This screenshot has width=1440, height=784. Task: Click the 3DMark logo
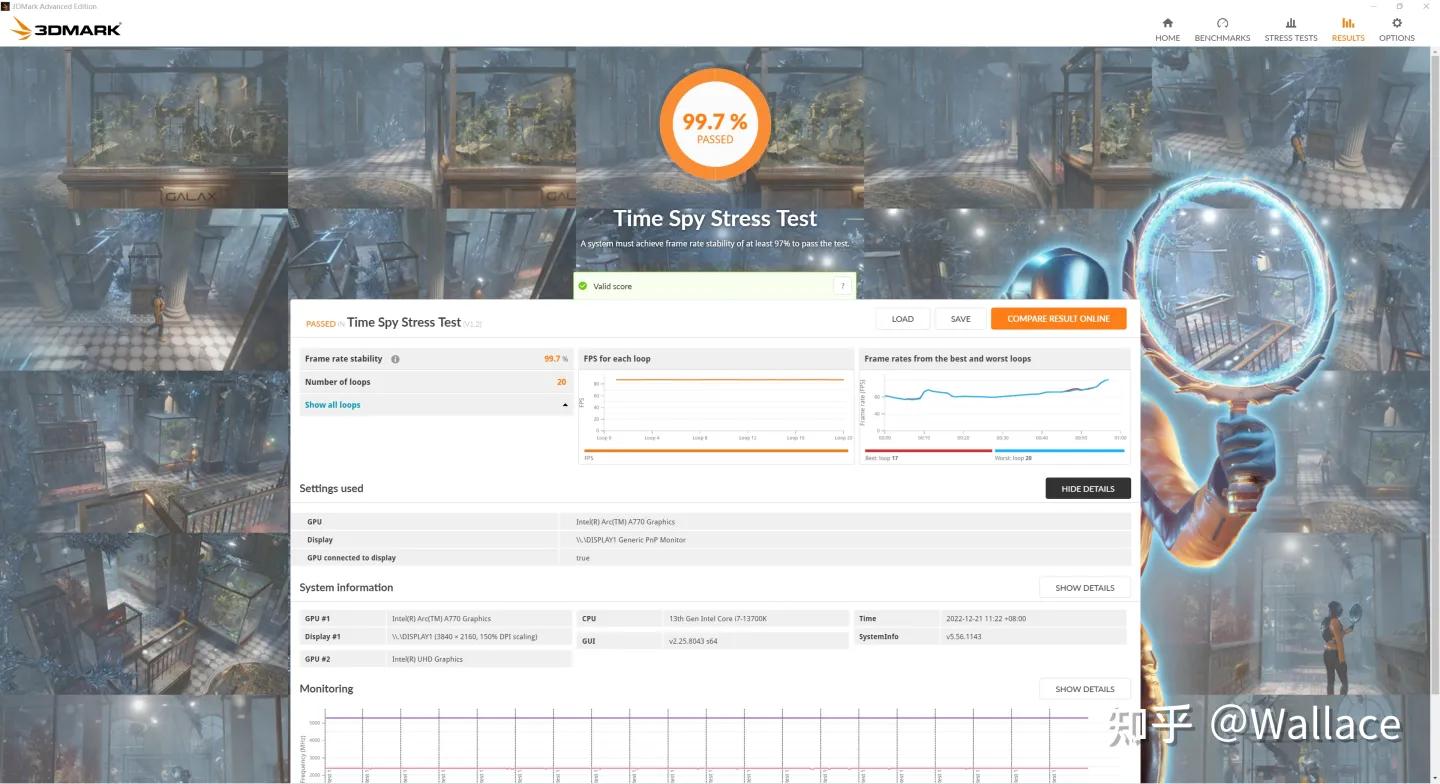click(x=66, y=29)
